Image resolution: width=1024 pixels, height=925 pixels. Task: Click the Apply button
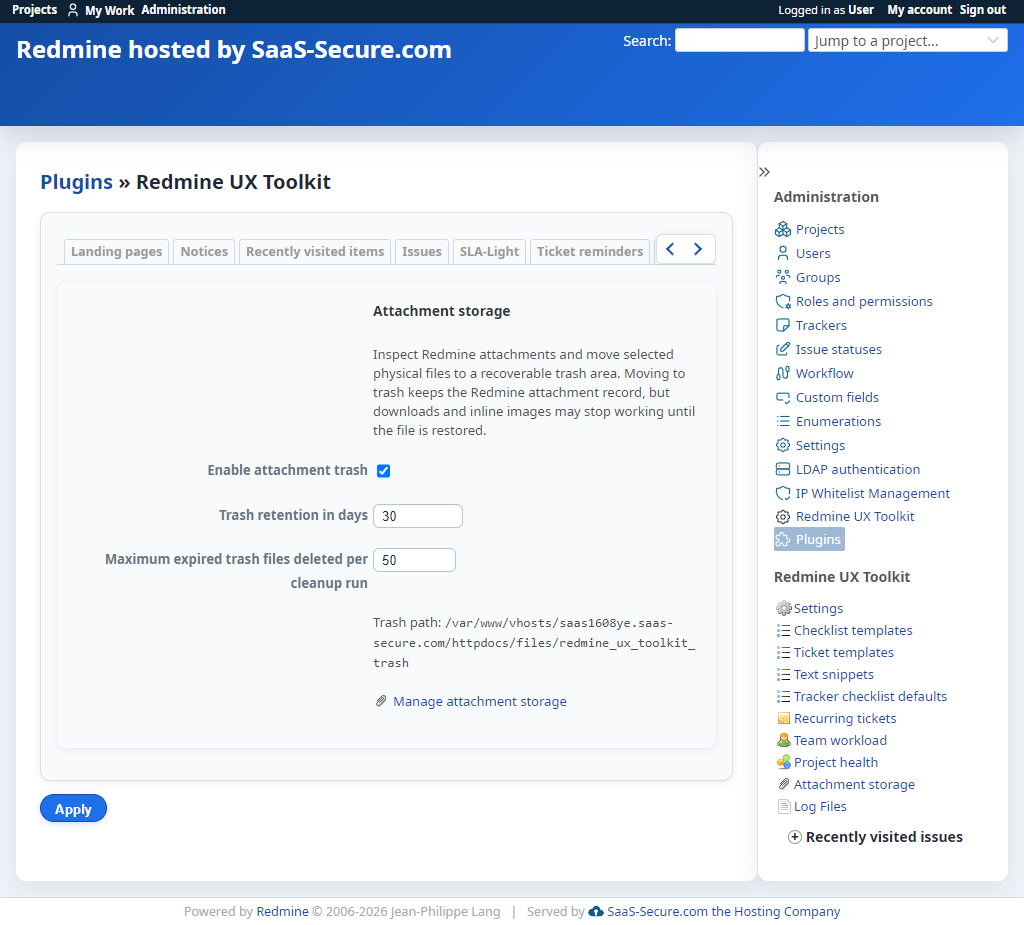coord(73,809)
